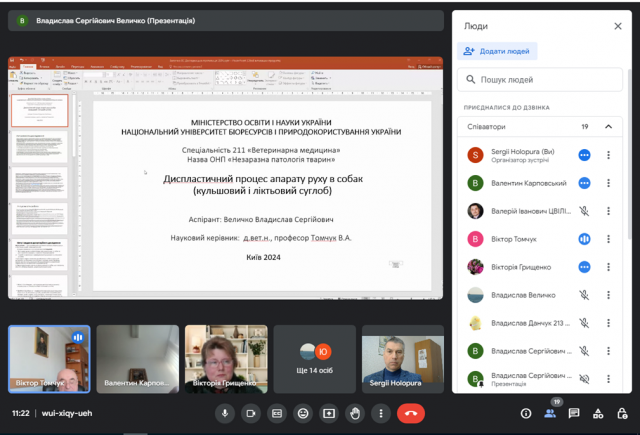Open options for Владислав Сергійович Презентація row
This screenshot has width=640, height=435.
coord(608,379)
